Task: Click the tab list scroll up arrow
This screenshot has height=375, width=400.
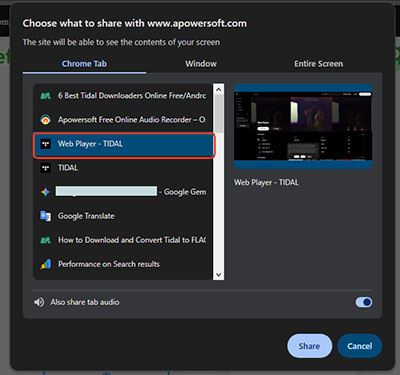Action: pos(219,89)
